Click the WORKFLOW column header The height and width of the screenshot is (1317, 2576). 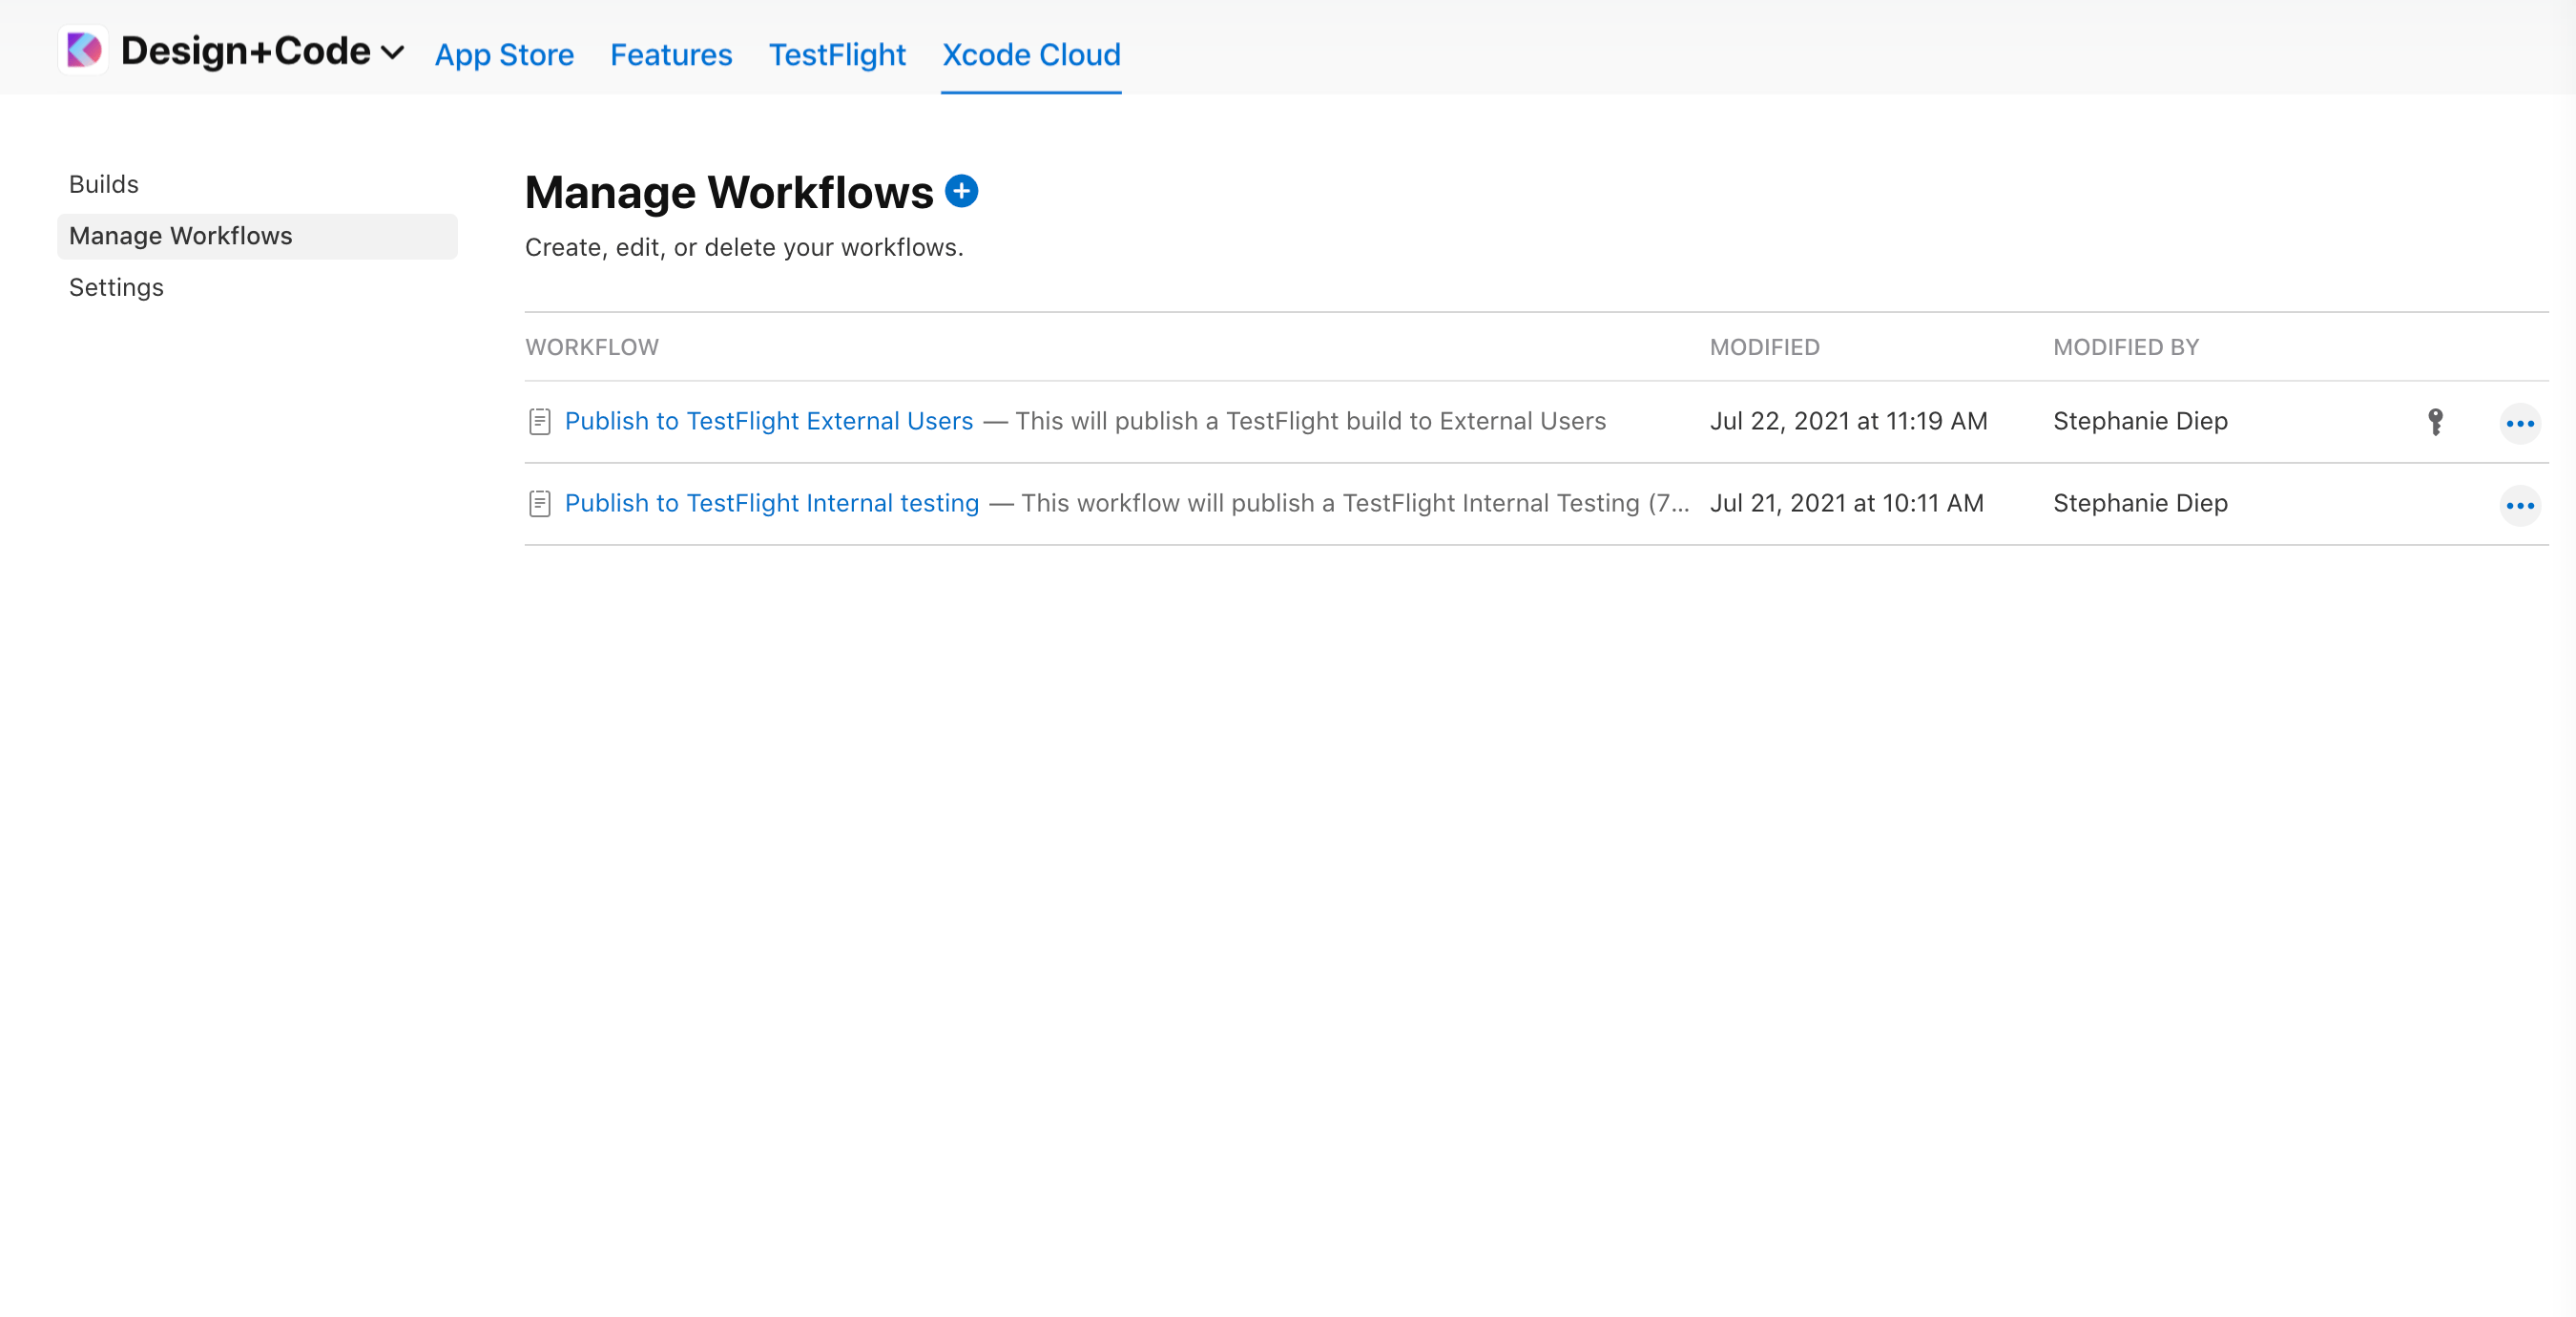click(592, 347)
